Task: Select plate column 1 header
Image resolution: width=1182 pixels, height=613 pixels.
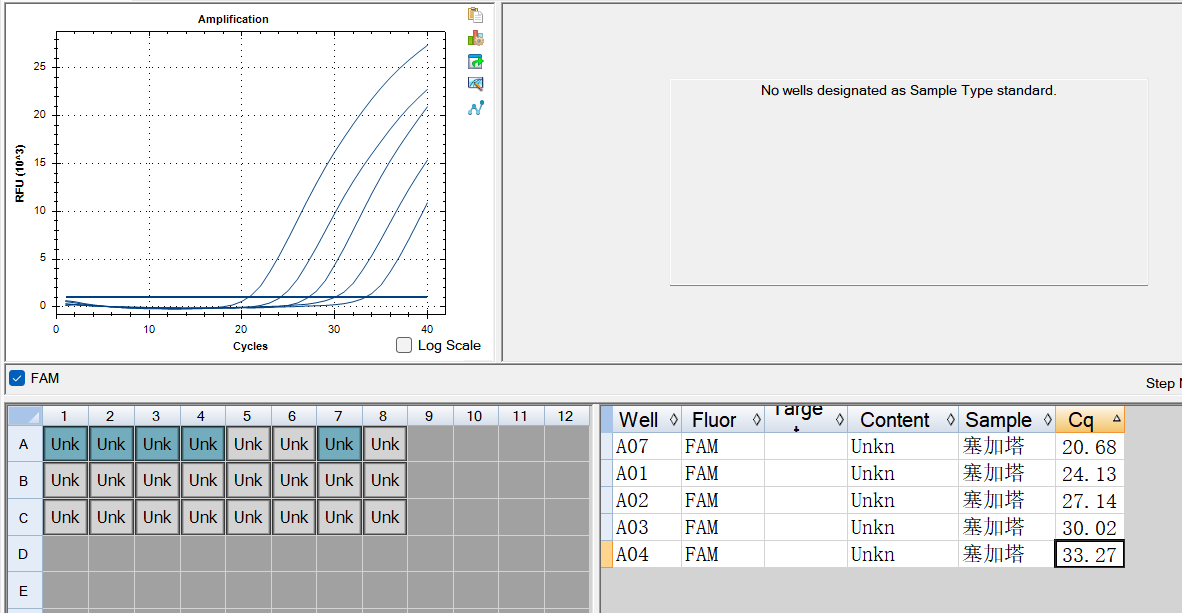Action: 65,416
